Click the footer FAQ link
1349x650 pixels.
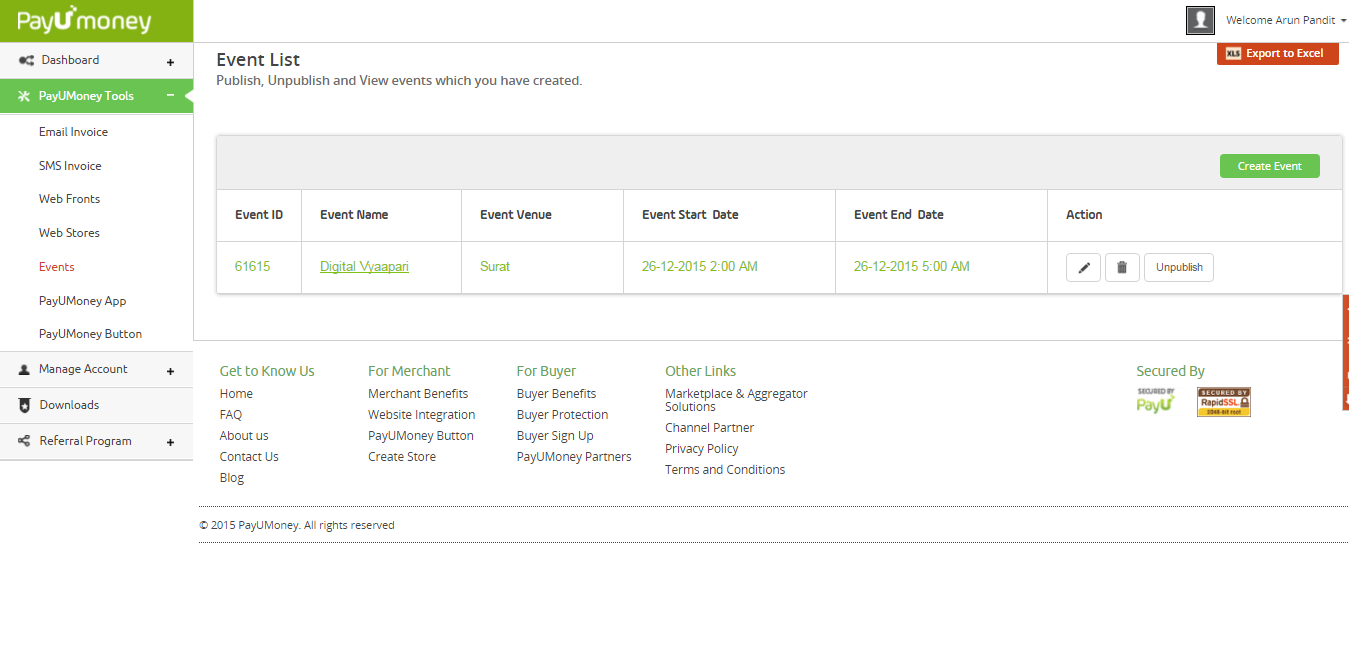231,415
